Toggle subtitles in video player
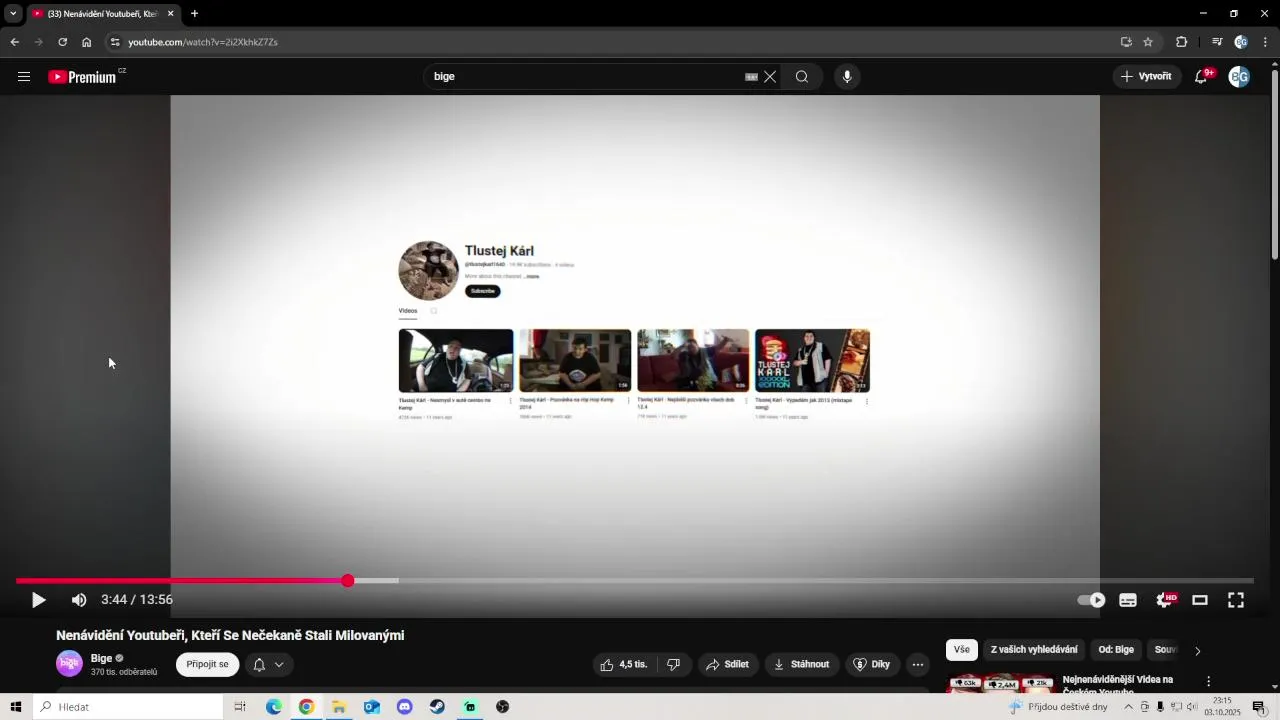This screenshot has height=720, width=1280. coord(1128,600)
